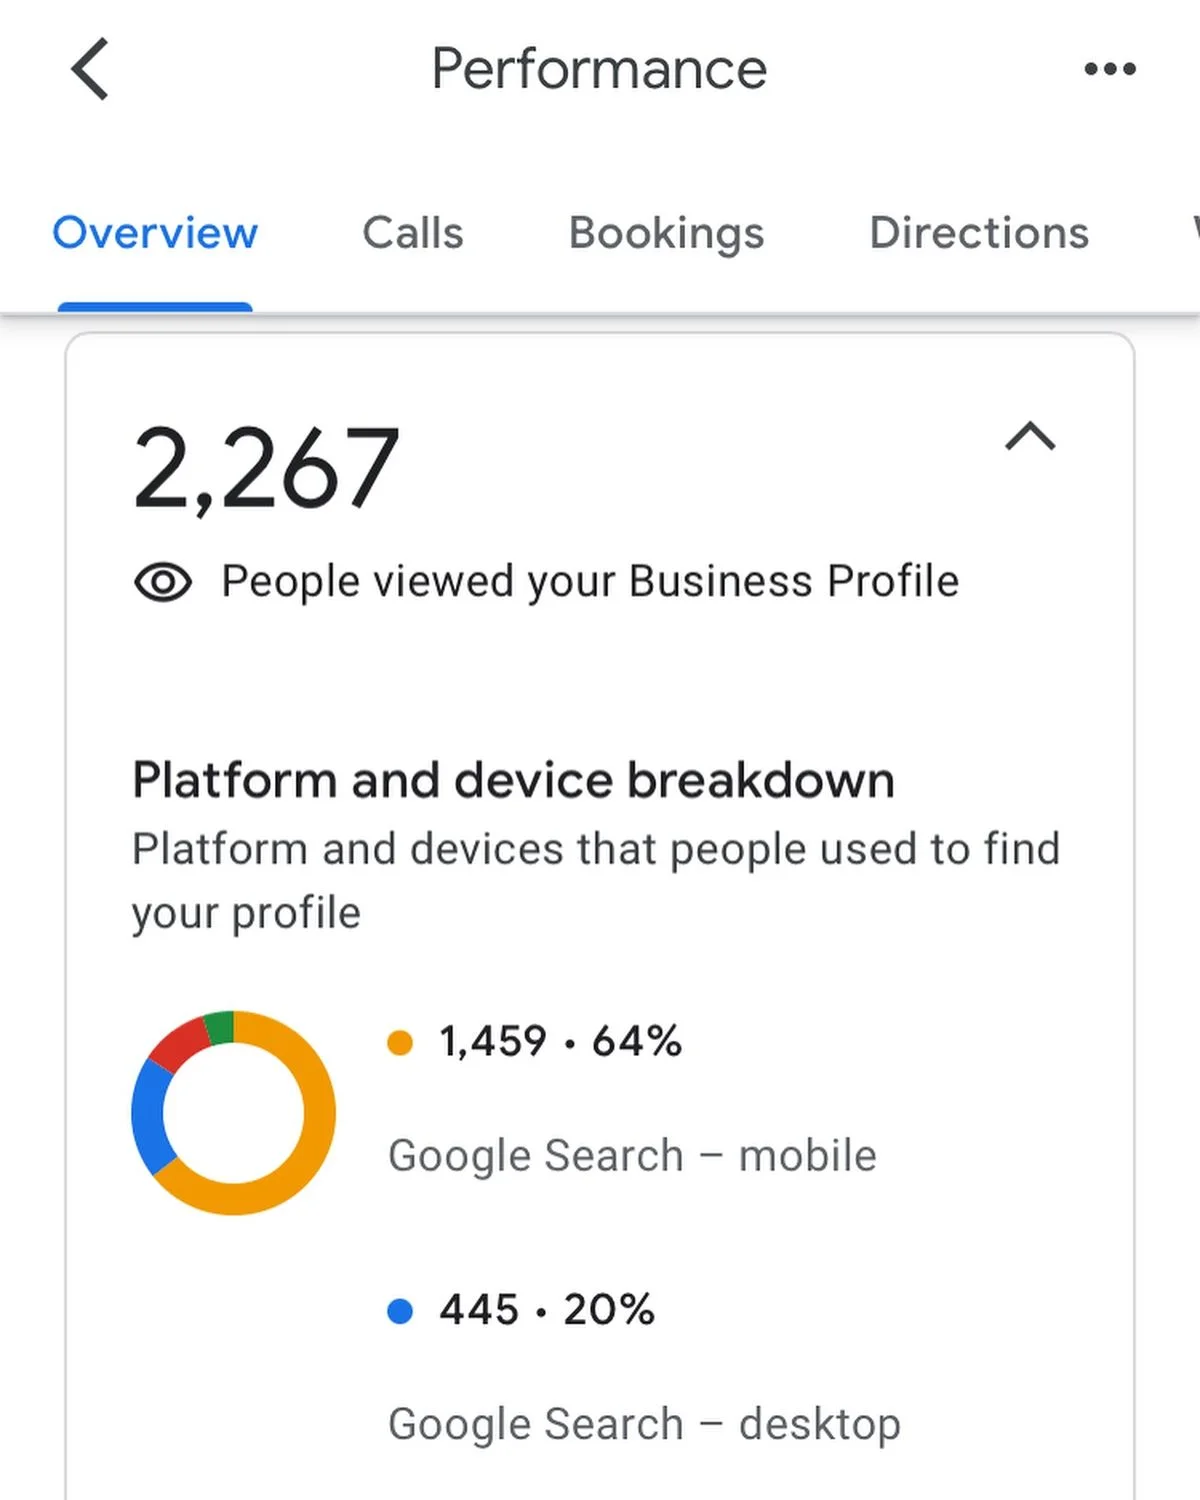Tap the blue legend dot for desktop
The width and height of the screenshot is (1200, 1500).
(x=400, y=1311)
